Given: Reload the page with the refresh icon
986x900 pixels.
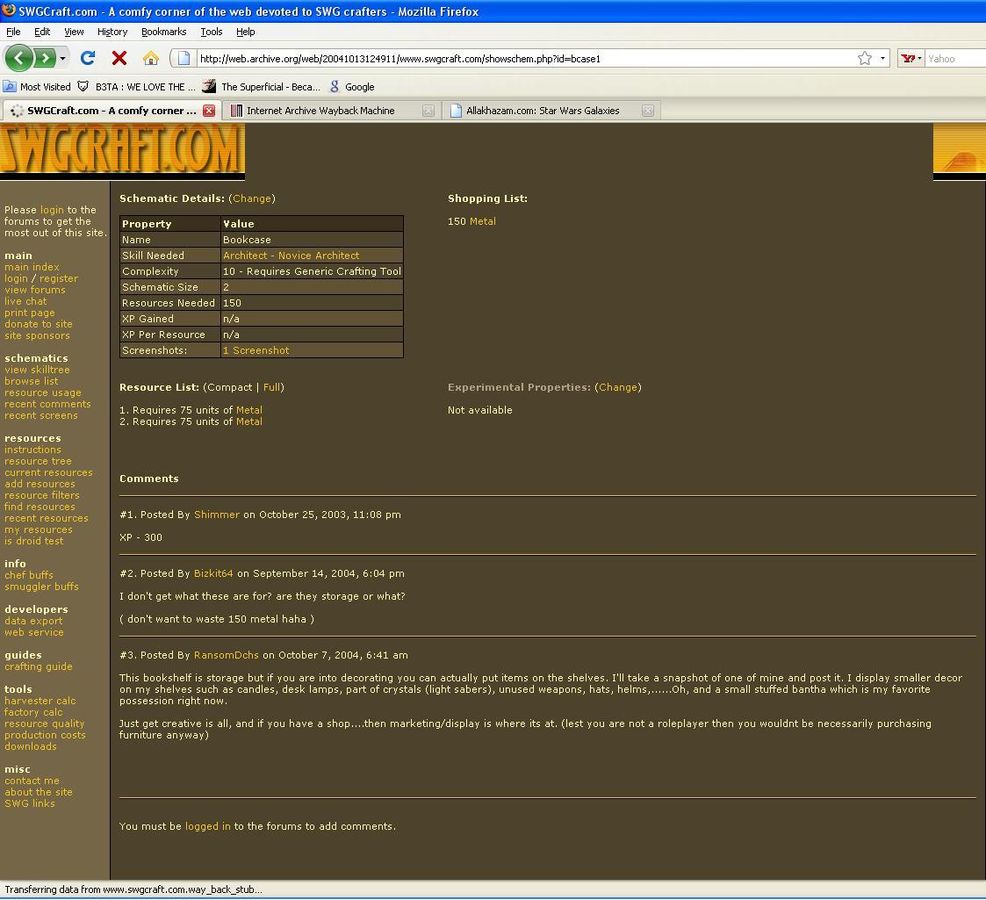Looking at the screenshot, I should tap(88, 58).
